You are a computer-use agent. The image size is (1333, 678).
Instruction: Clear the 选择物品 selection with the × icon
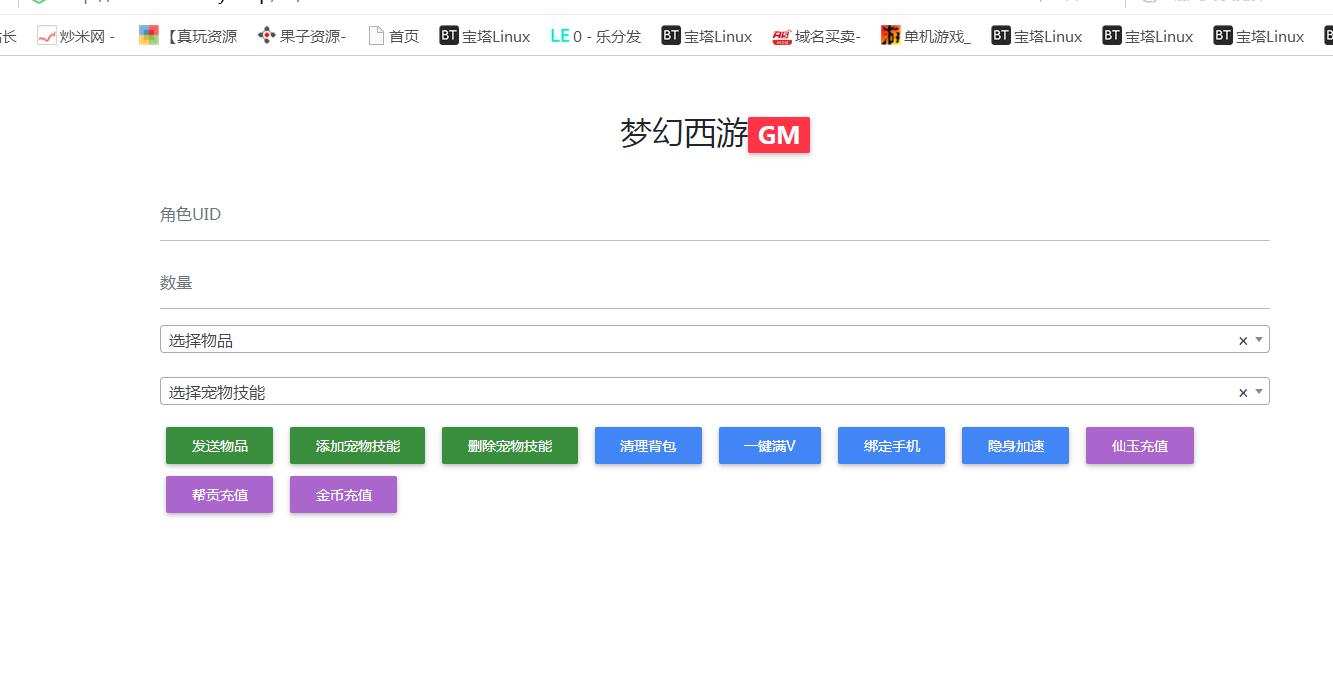[x=1243, y=341]
